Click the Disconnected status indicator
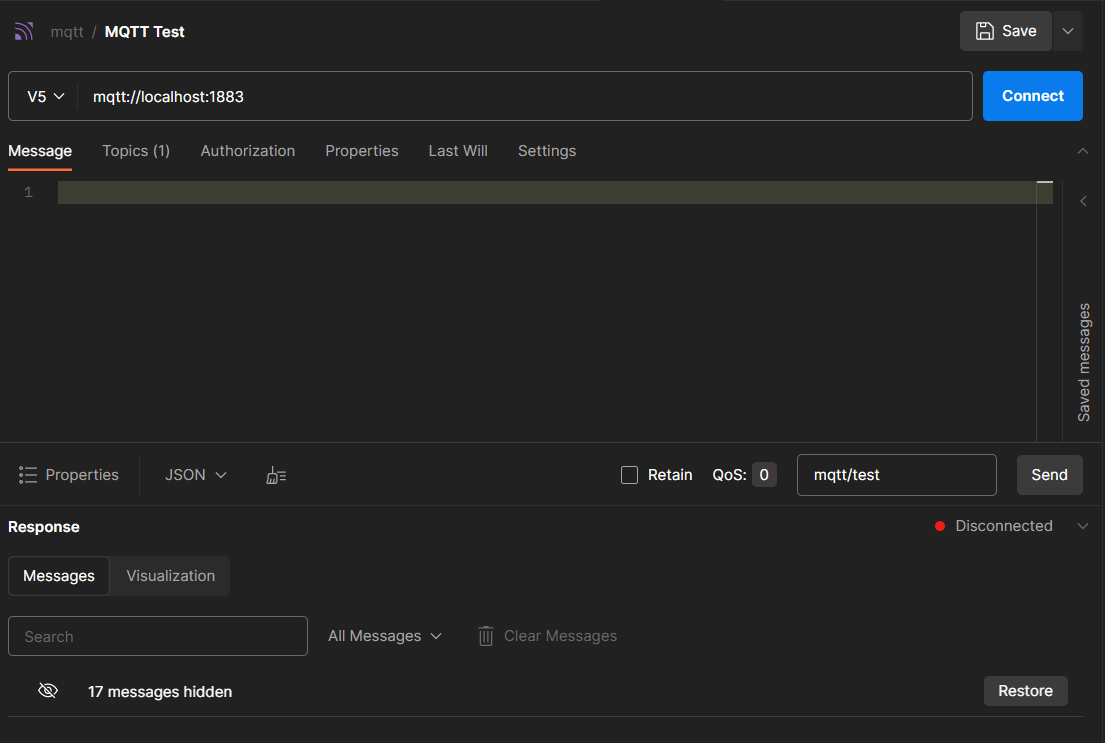This screenshot has height=743, width=1105. [994, 526]
